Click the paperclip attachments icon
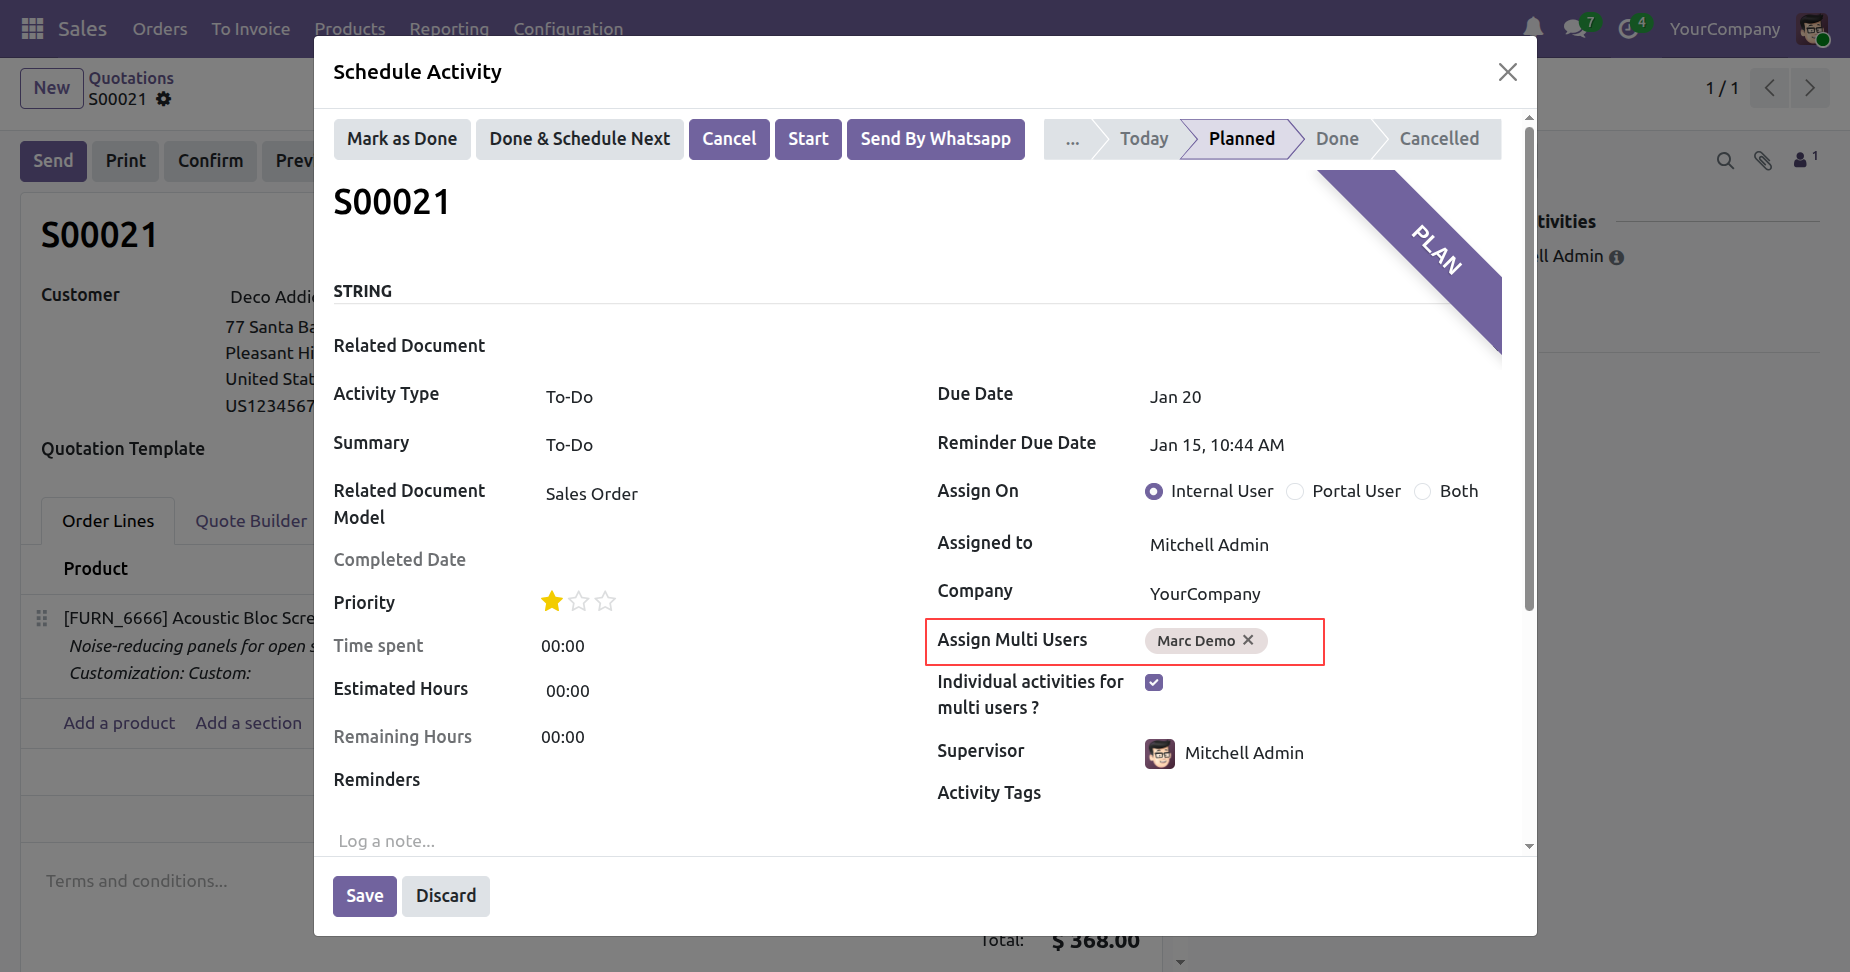 point(1763,160)
